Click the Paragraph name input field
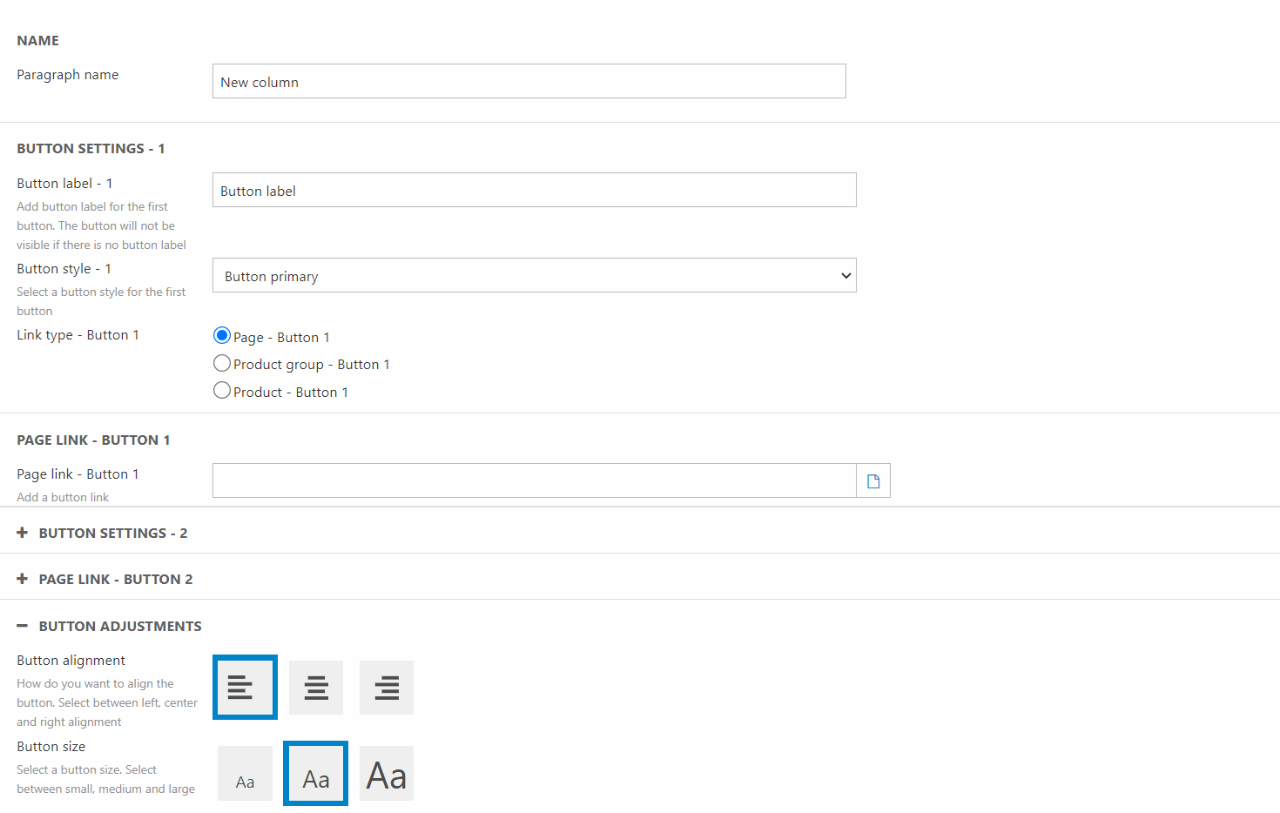The height and width of the screenshot is (813, 1280). pos(528,82)
